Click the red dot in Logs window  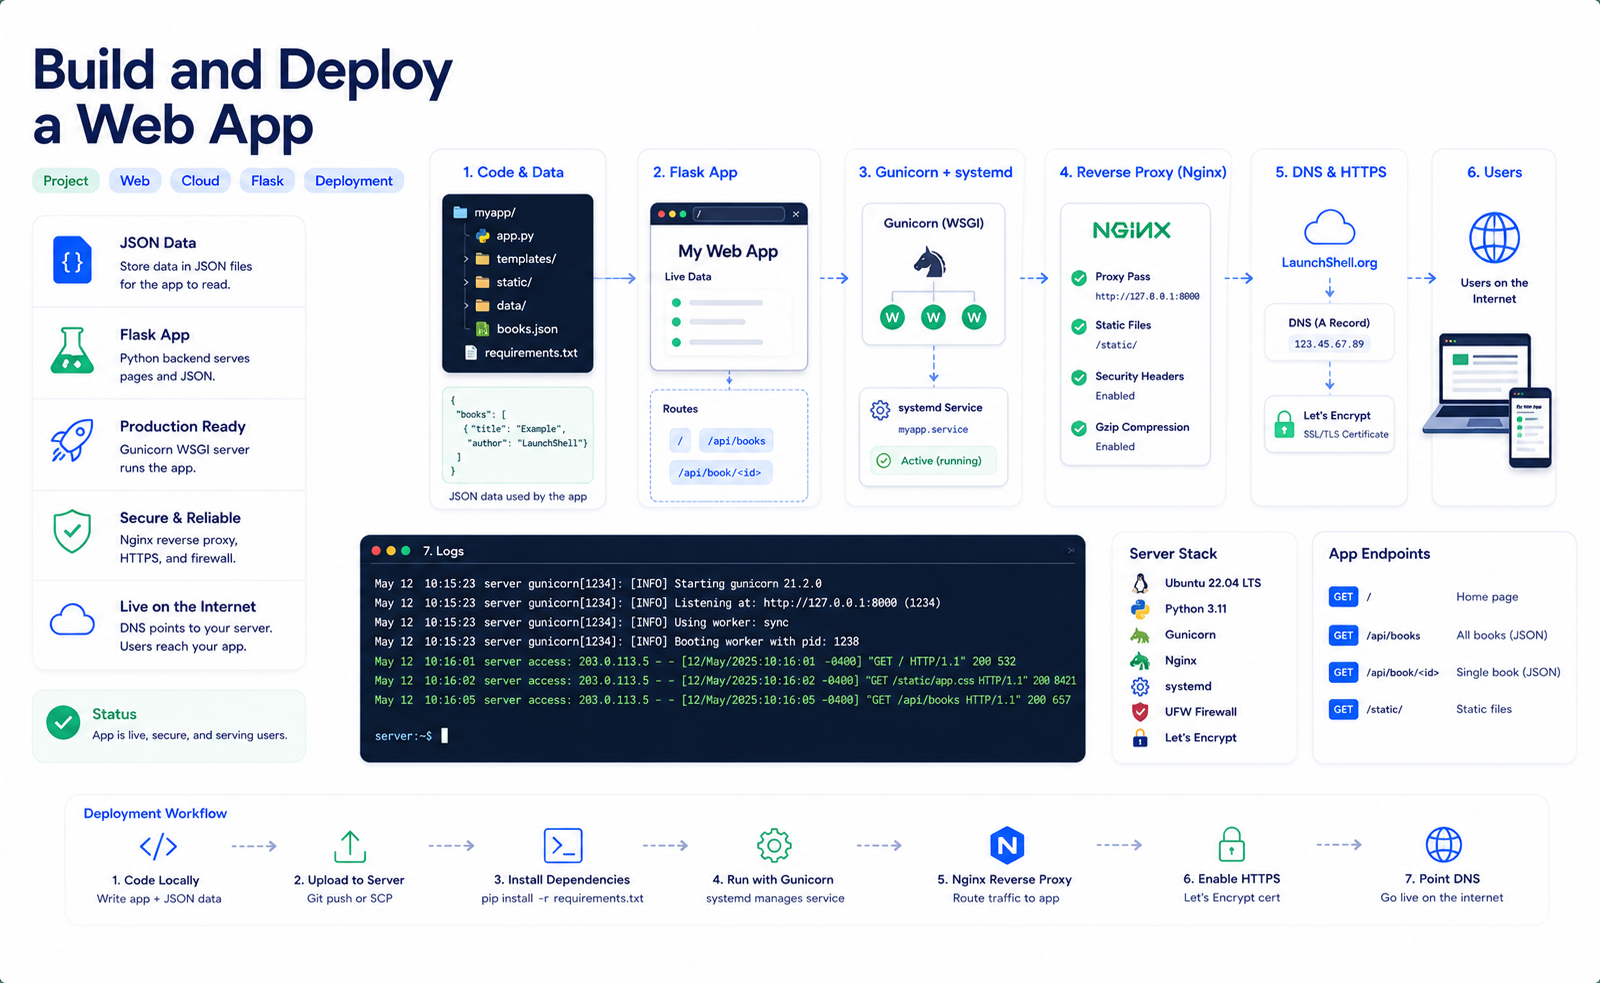[376, 551]
